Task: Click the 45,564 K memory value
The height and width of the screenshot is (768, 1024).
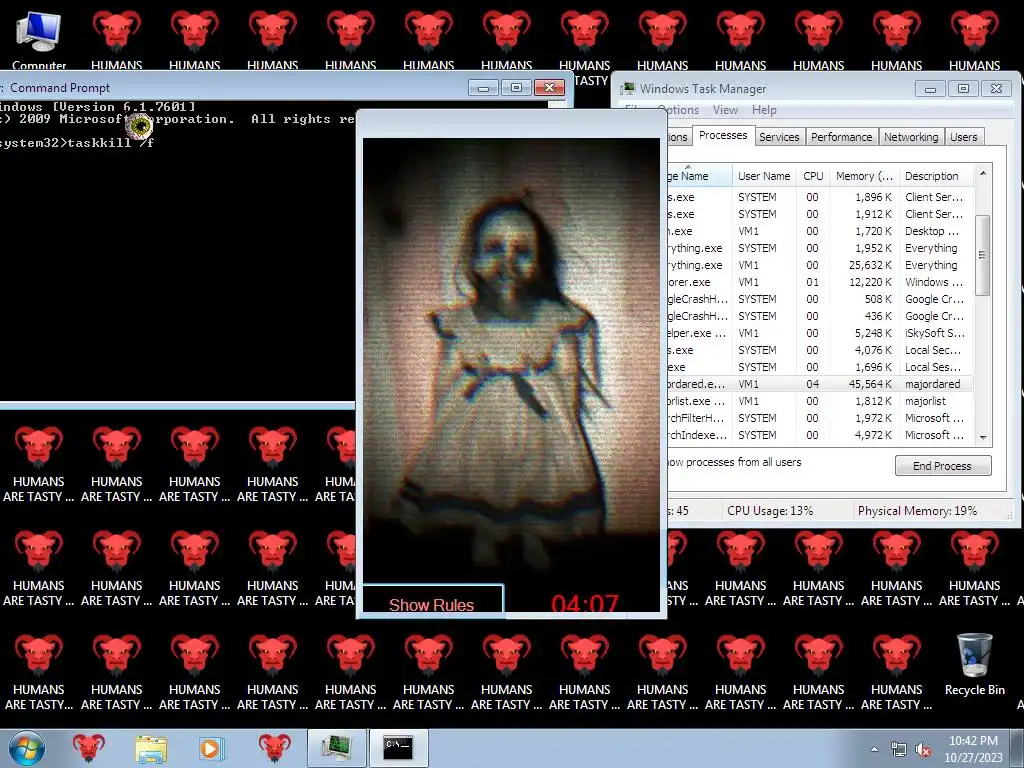Action: point(870,384)
